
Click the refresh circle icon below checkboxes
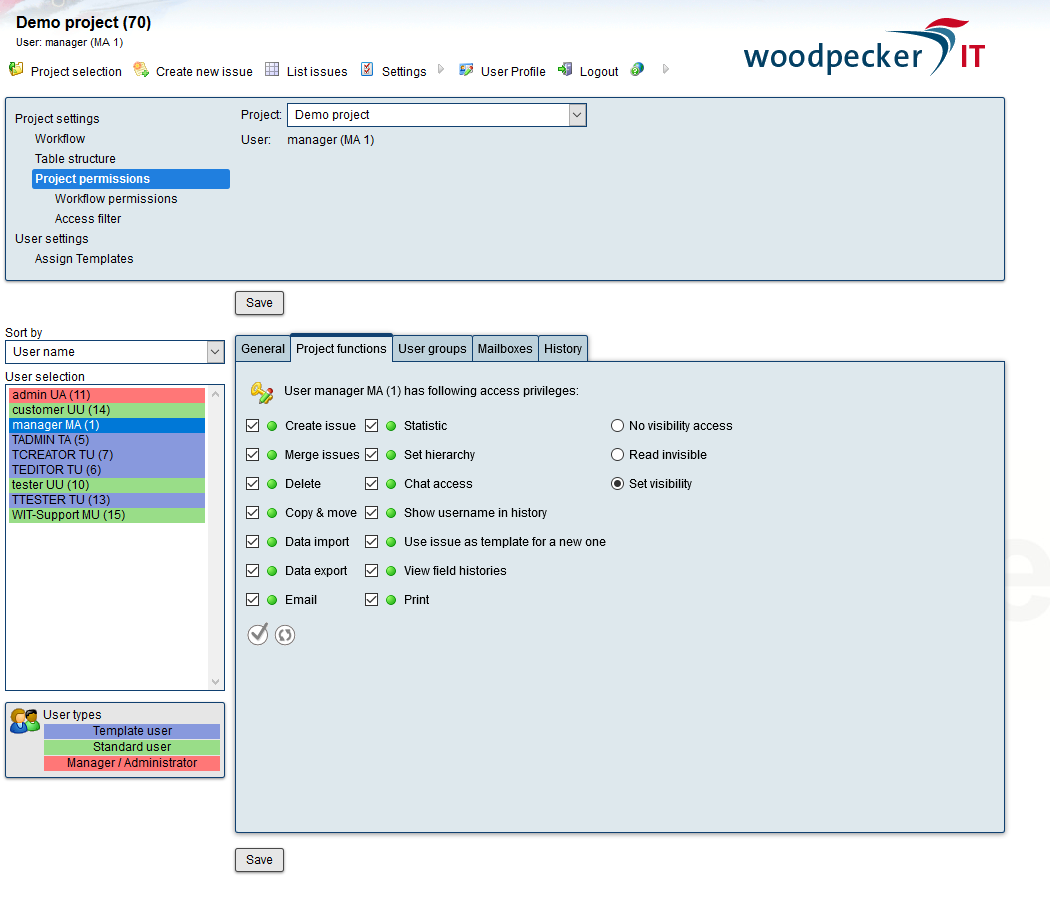(284, 634)
